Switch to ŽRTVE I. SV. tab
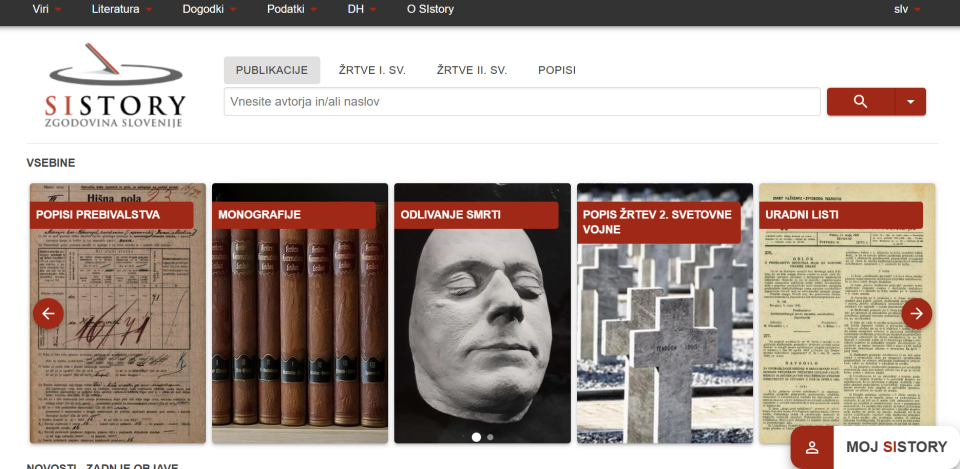This screenshot has height=469, width=960. [x=372, y=70]
